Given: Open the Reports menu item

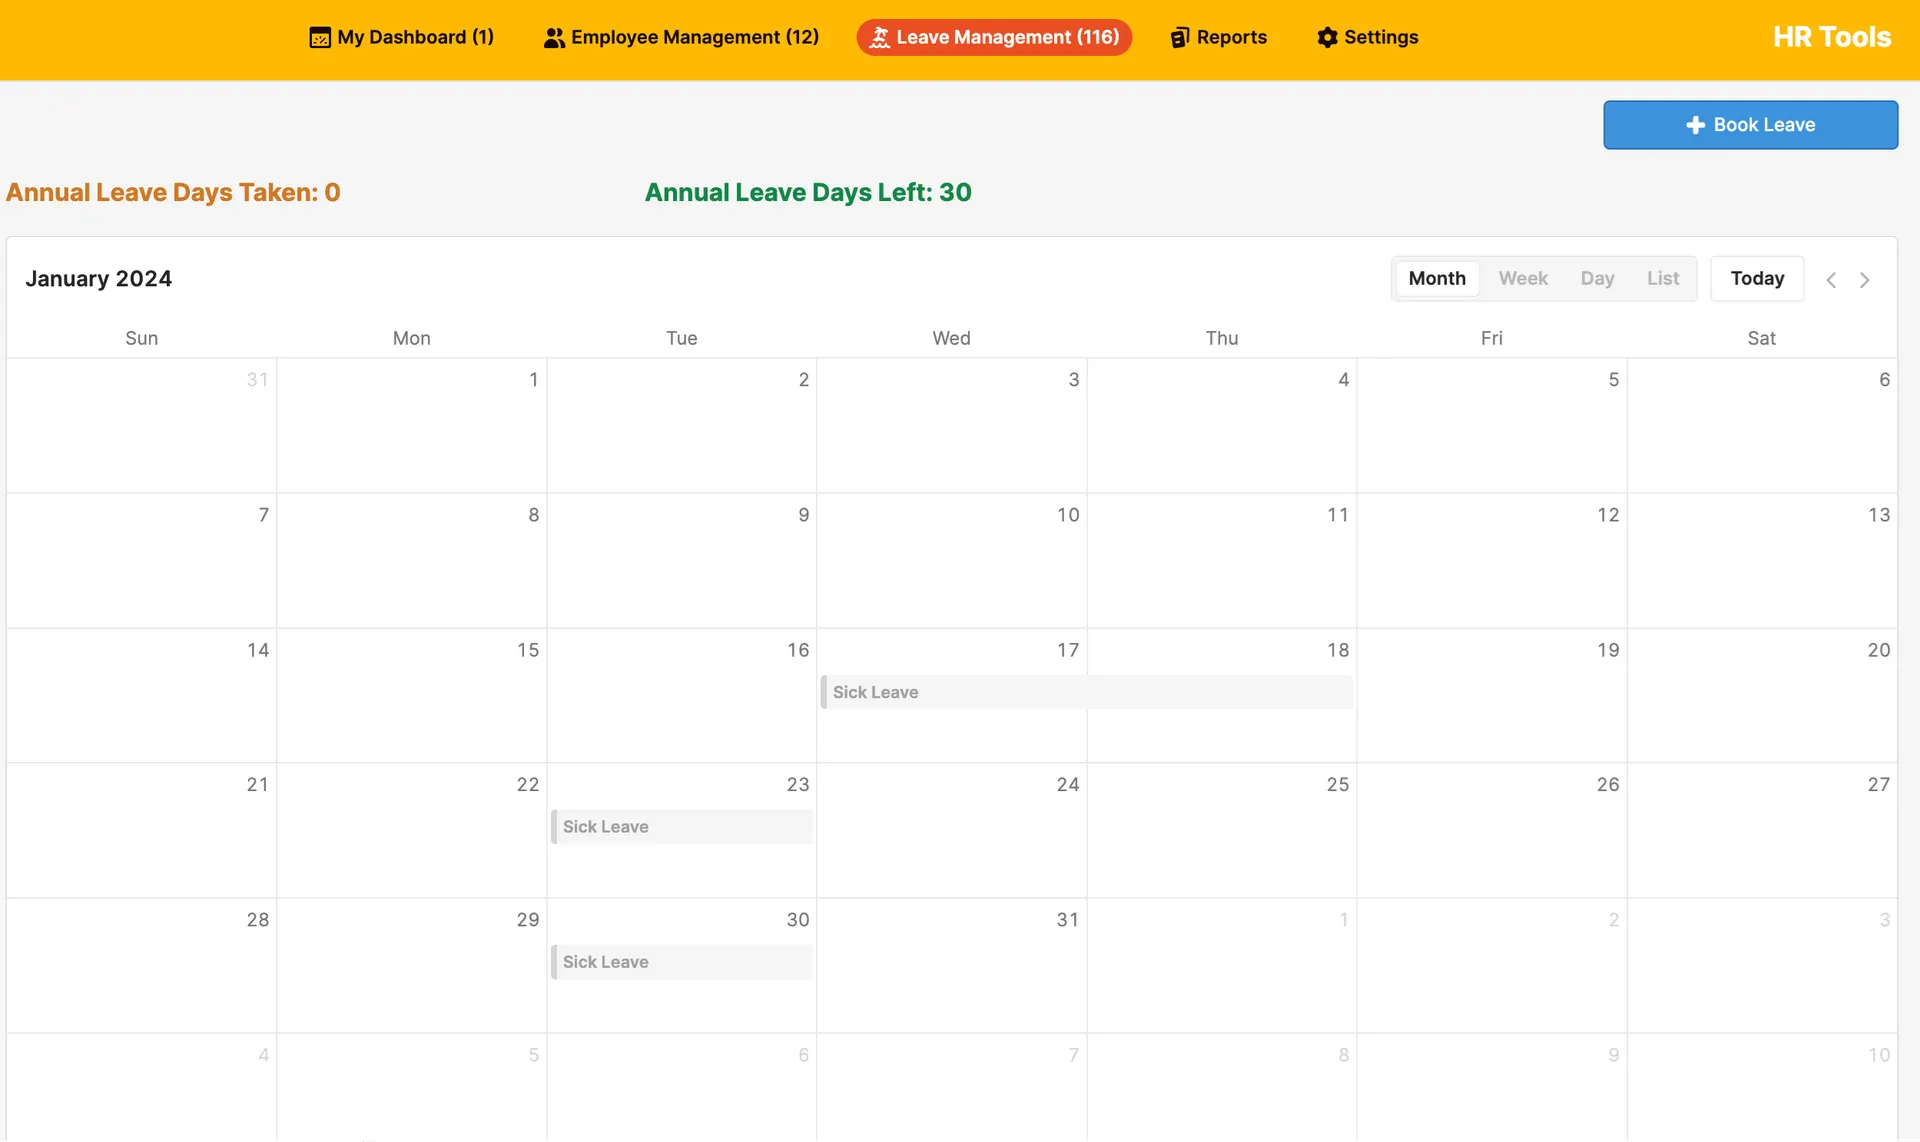Looking at the screenshot, I should (x=1219, y=38).
